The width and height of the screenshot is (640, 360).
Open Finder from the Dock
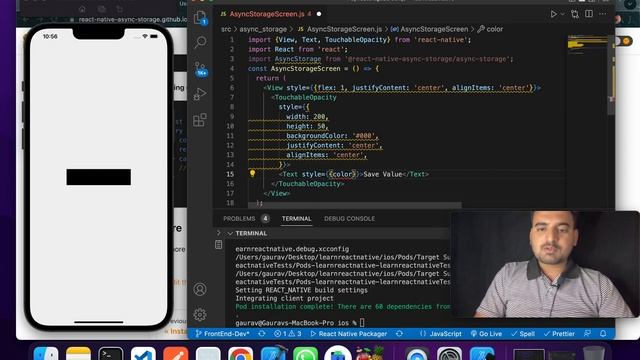tap(46, 354)
